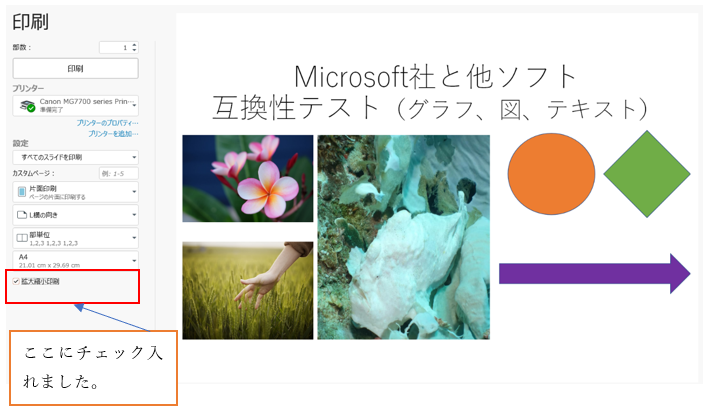Click the purple arrow shape in preview
Screen dimensions: 713x410
coord(595,274)
